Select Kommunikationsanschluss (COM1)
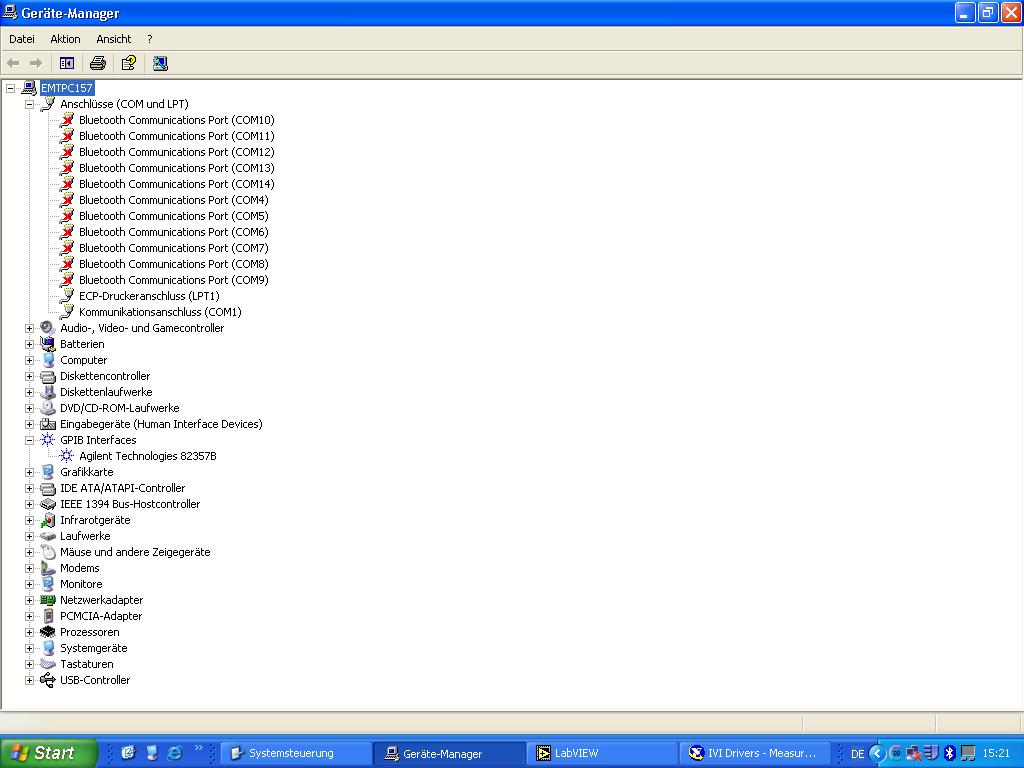Screen dimensions: 1024x768 point(160,312)
